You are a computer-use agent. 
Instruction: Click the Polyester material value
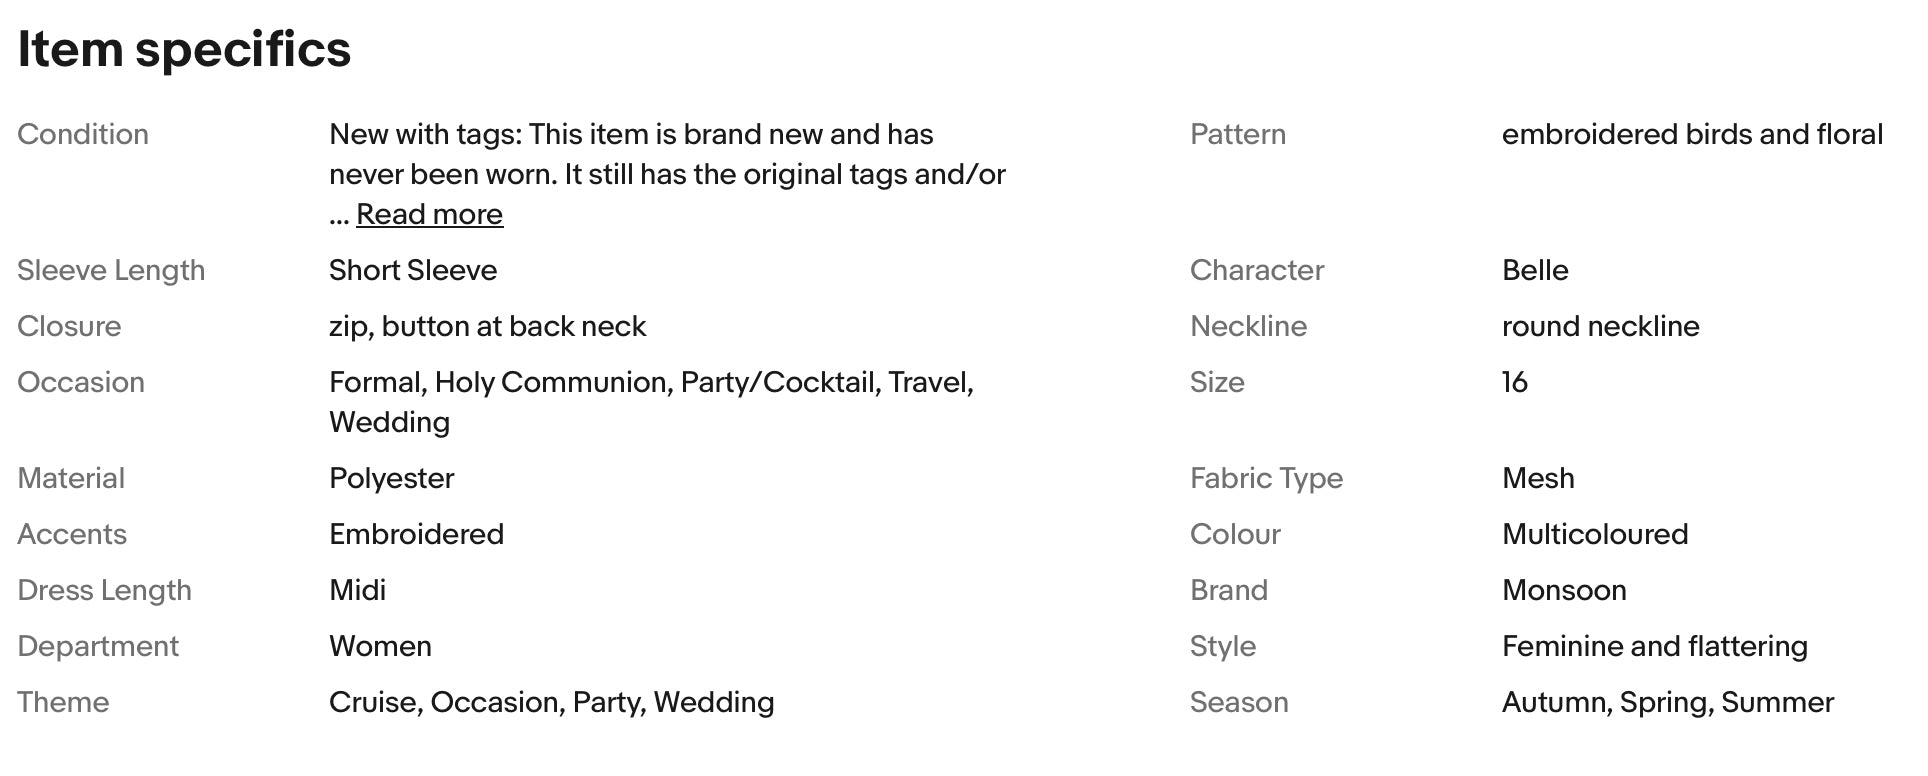click(391, 479)
